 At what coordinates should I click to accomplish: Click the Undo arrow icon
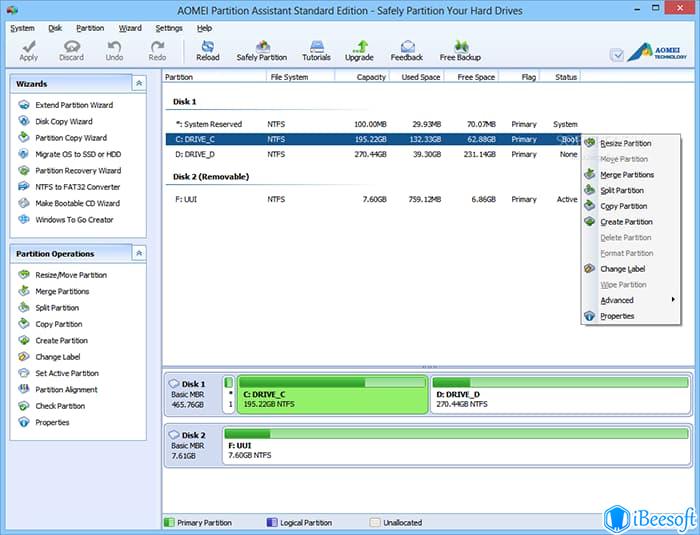(x=114, y=51)
